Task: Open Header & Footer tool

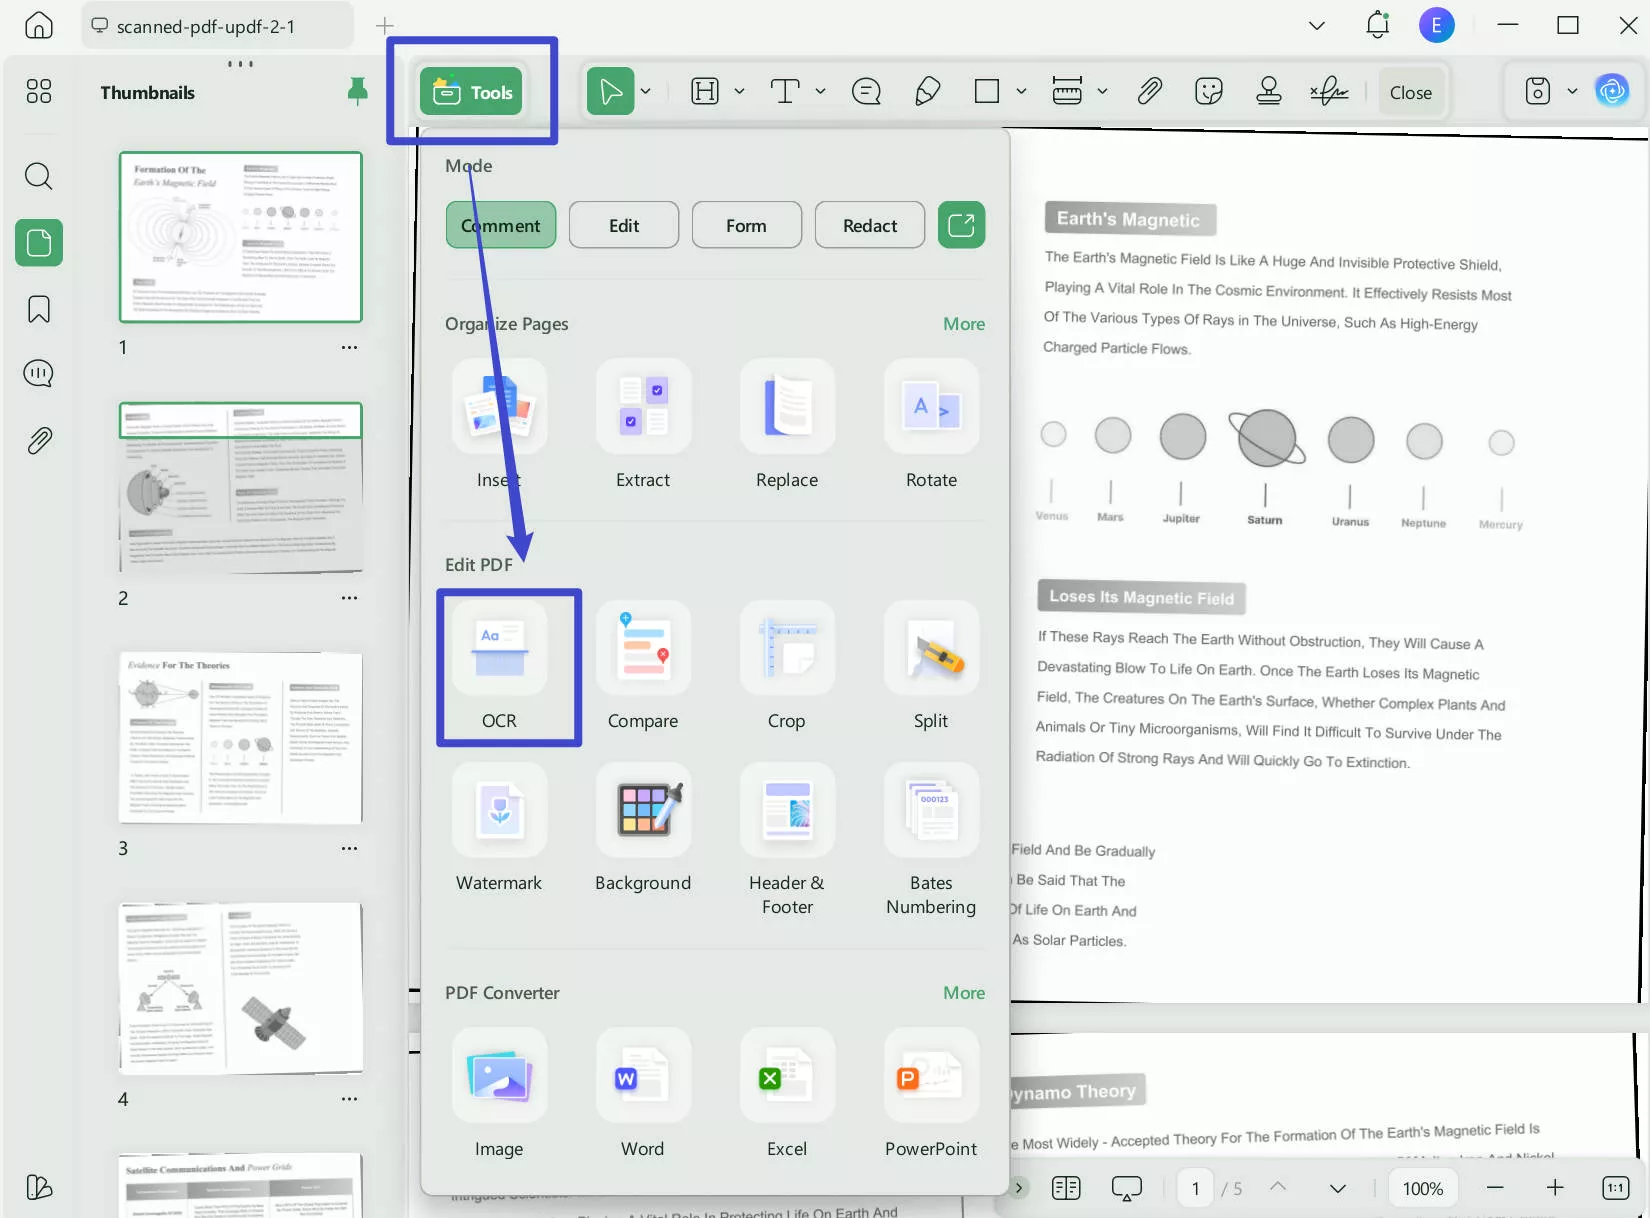Action: click(x=787, y=840)
